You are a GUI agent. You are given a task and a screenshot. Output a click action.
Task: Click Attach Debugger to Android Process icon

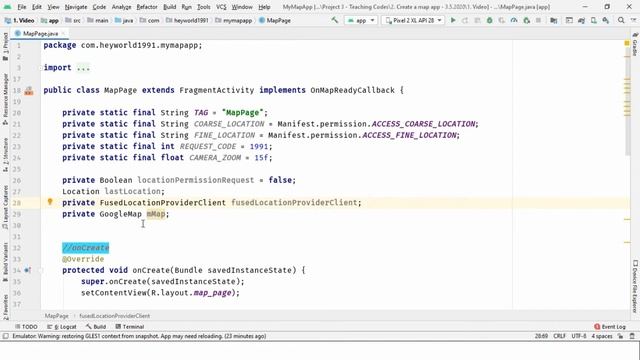point(526,20)
